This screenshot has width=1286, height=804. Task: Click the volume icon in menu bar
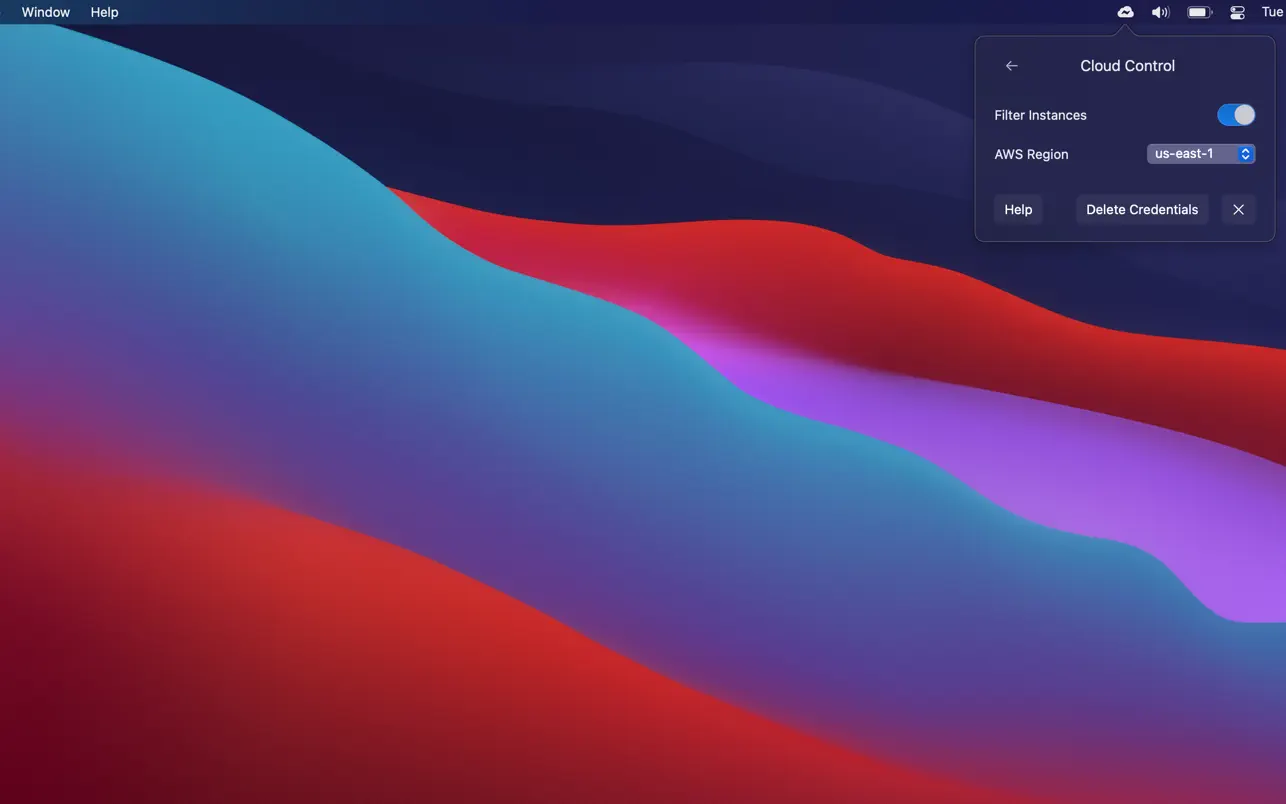tap(1160, 12)
